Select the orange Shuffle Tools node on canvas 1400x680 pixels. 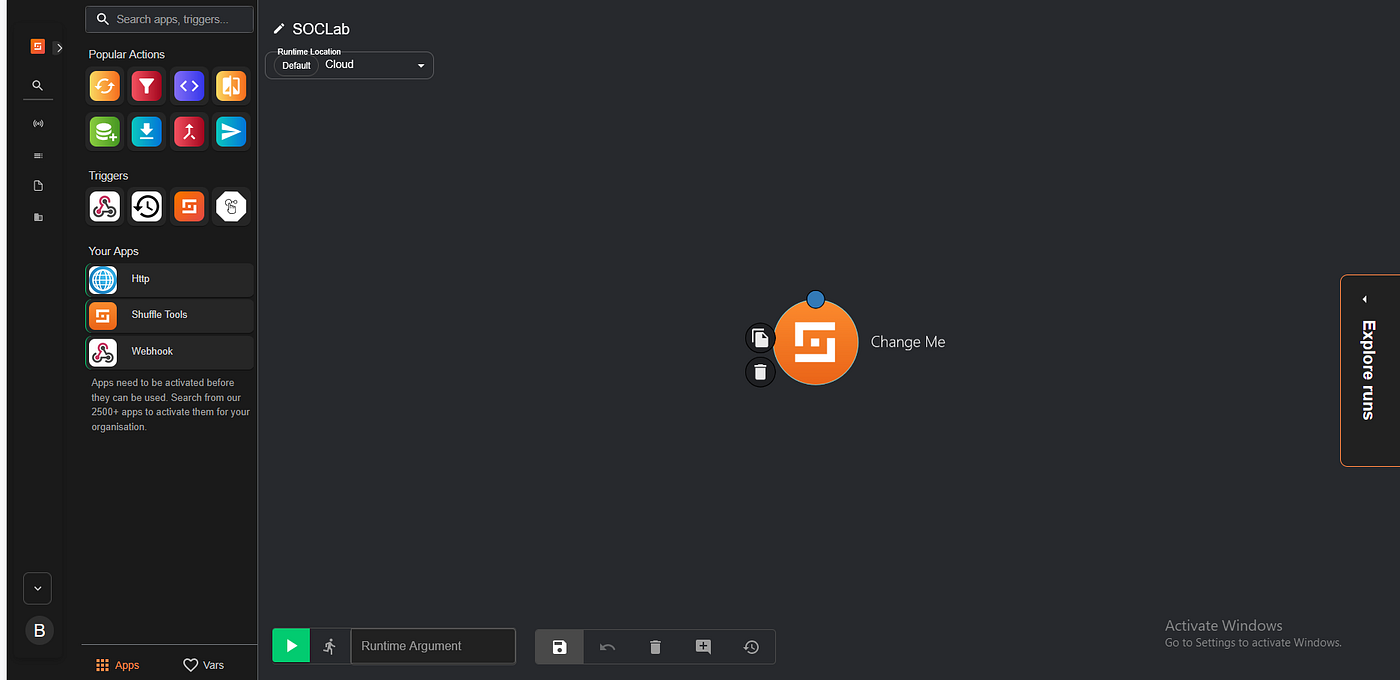816,342
